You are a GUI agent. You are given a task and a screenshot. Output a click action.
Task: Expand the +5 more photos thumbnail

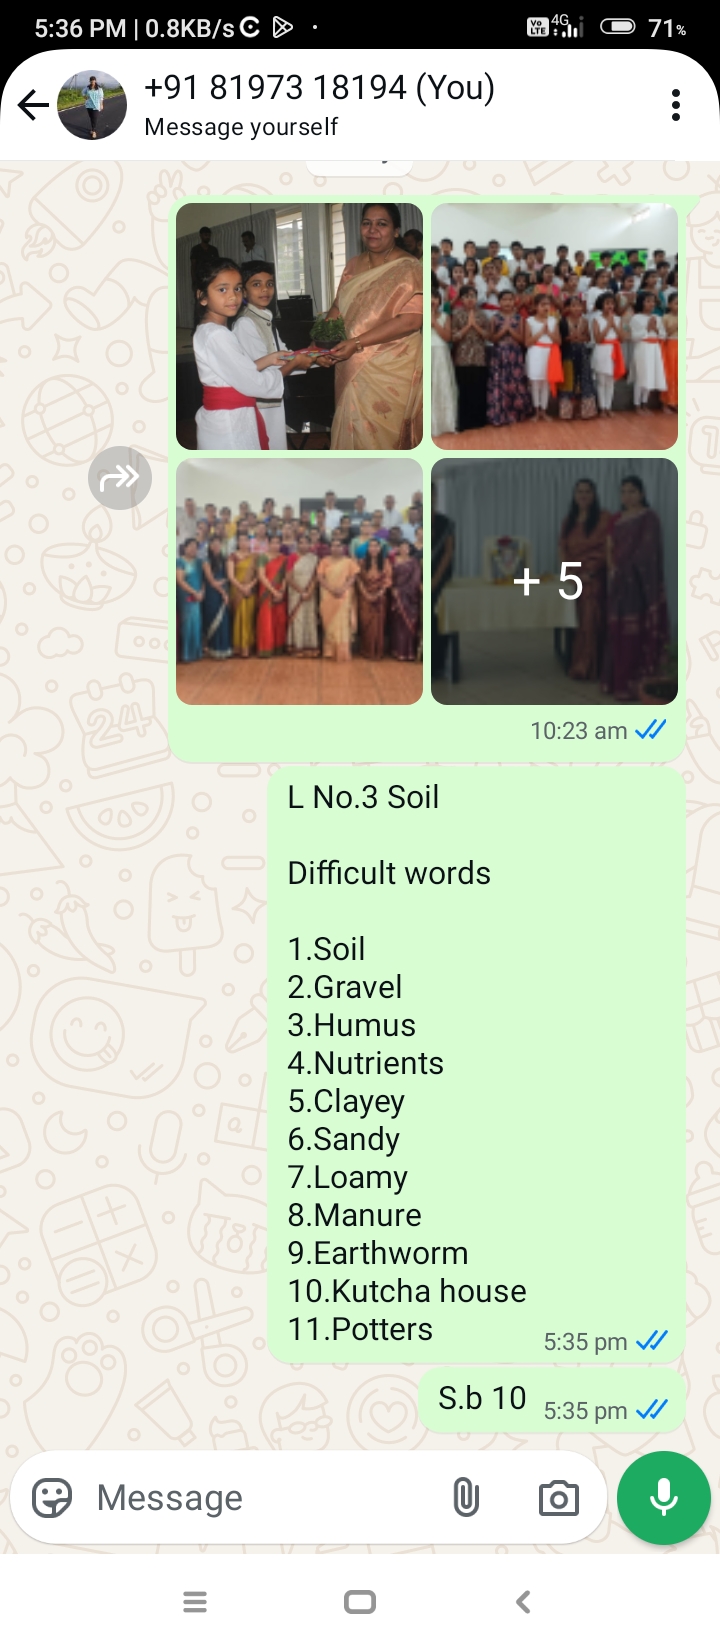coord(554,581)
